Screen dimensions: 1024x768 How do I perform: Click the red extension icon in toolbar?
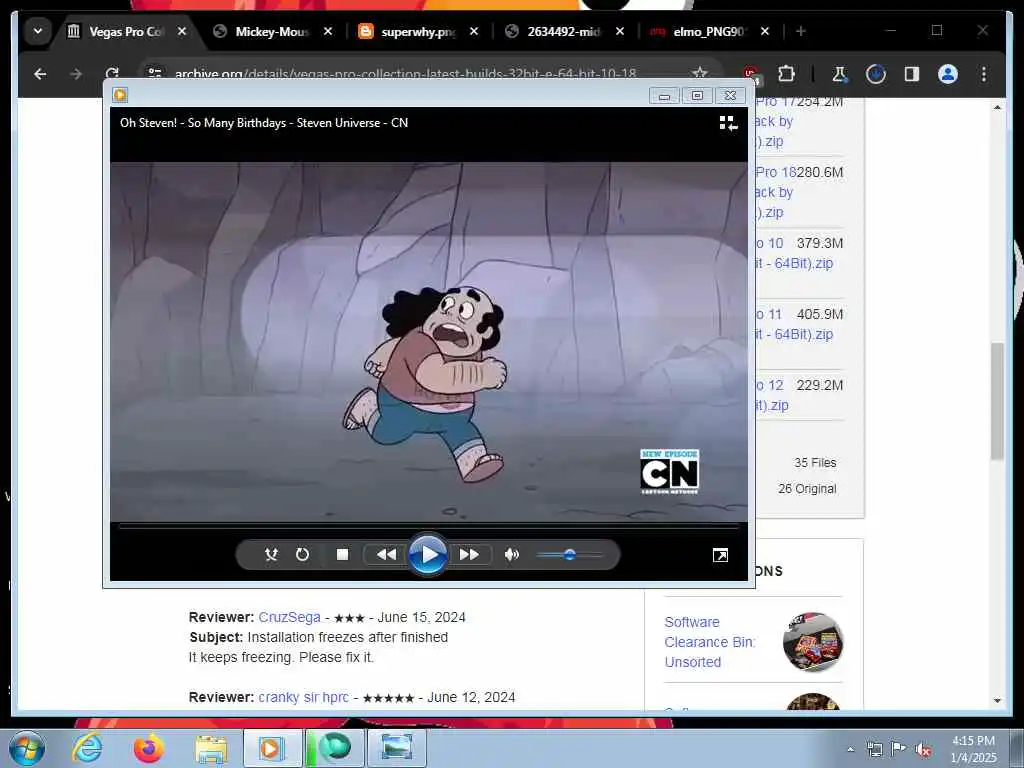[752, 74]
